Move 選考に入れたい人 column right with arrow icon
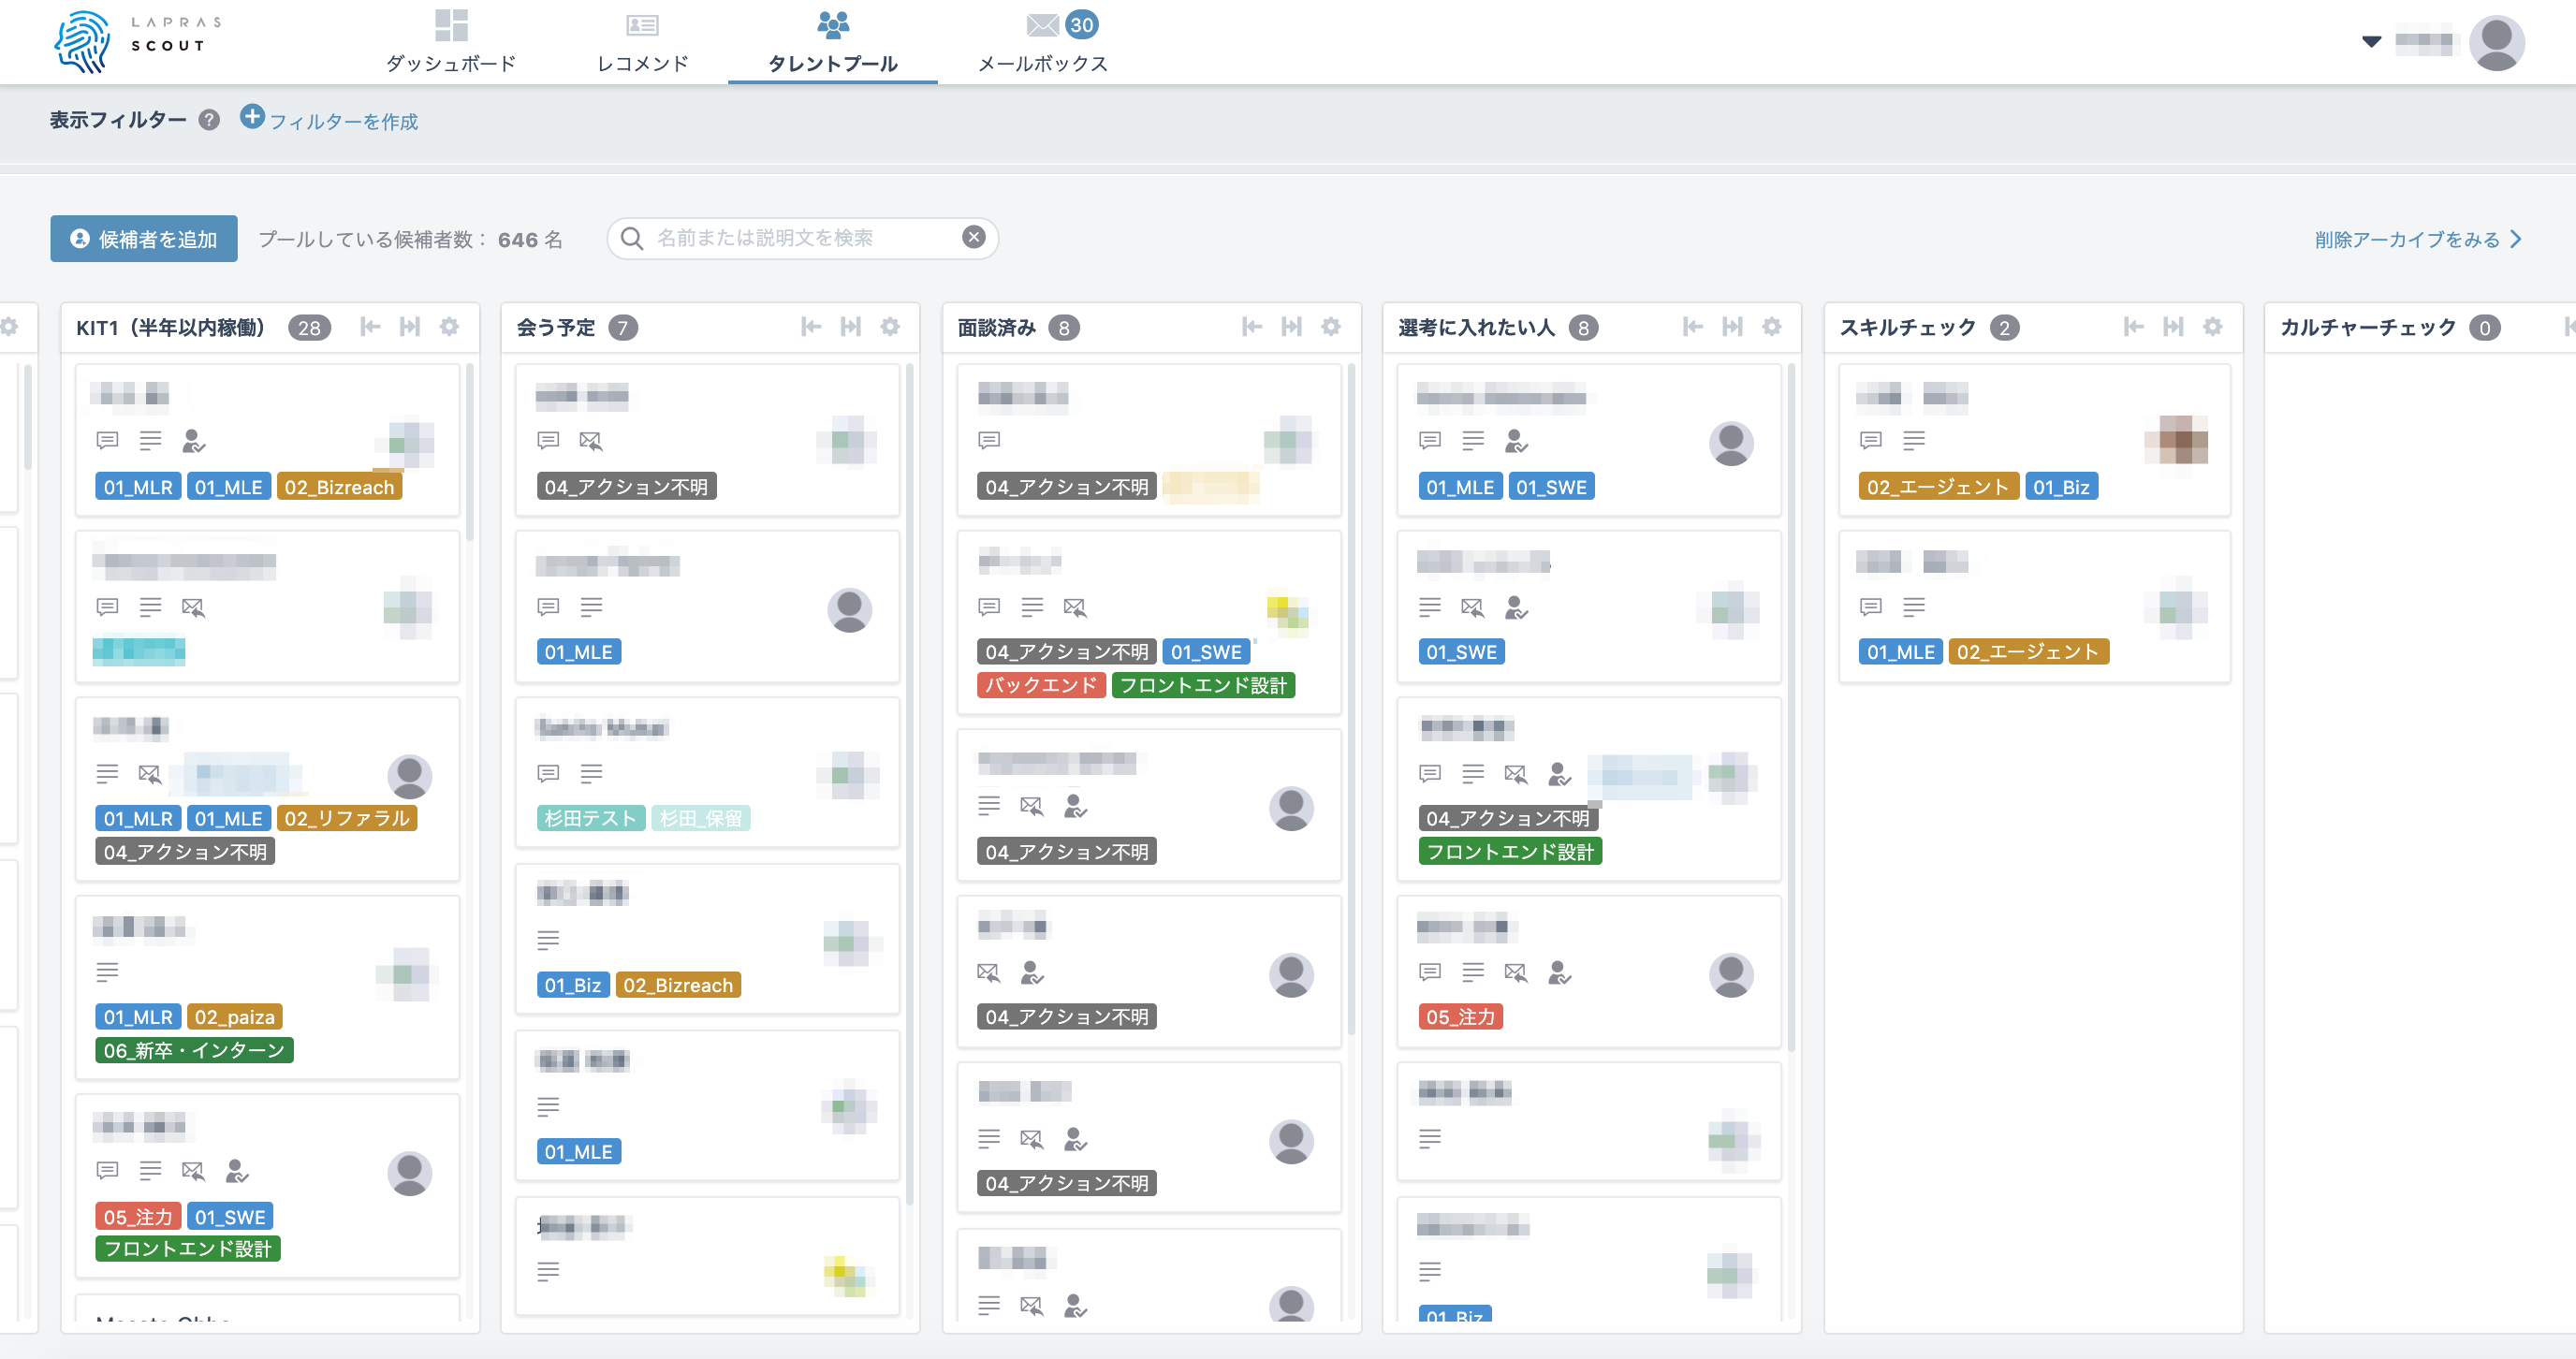Viewport: 2576px width, 1359px height. click(1732, 327)
